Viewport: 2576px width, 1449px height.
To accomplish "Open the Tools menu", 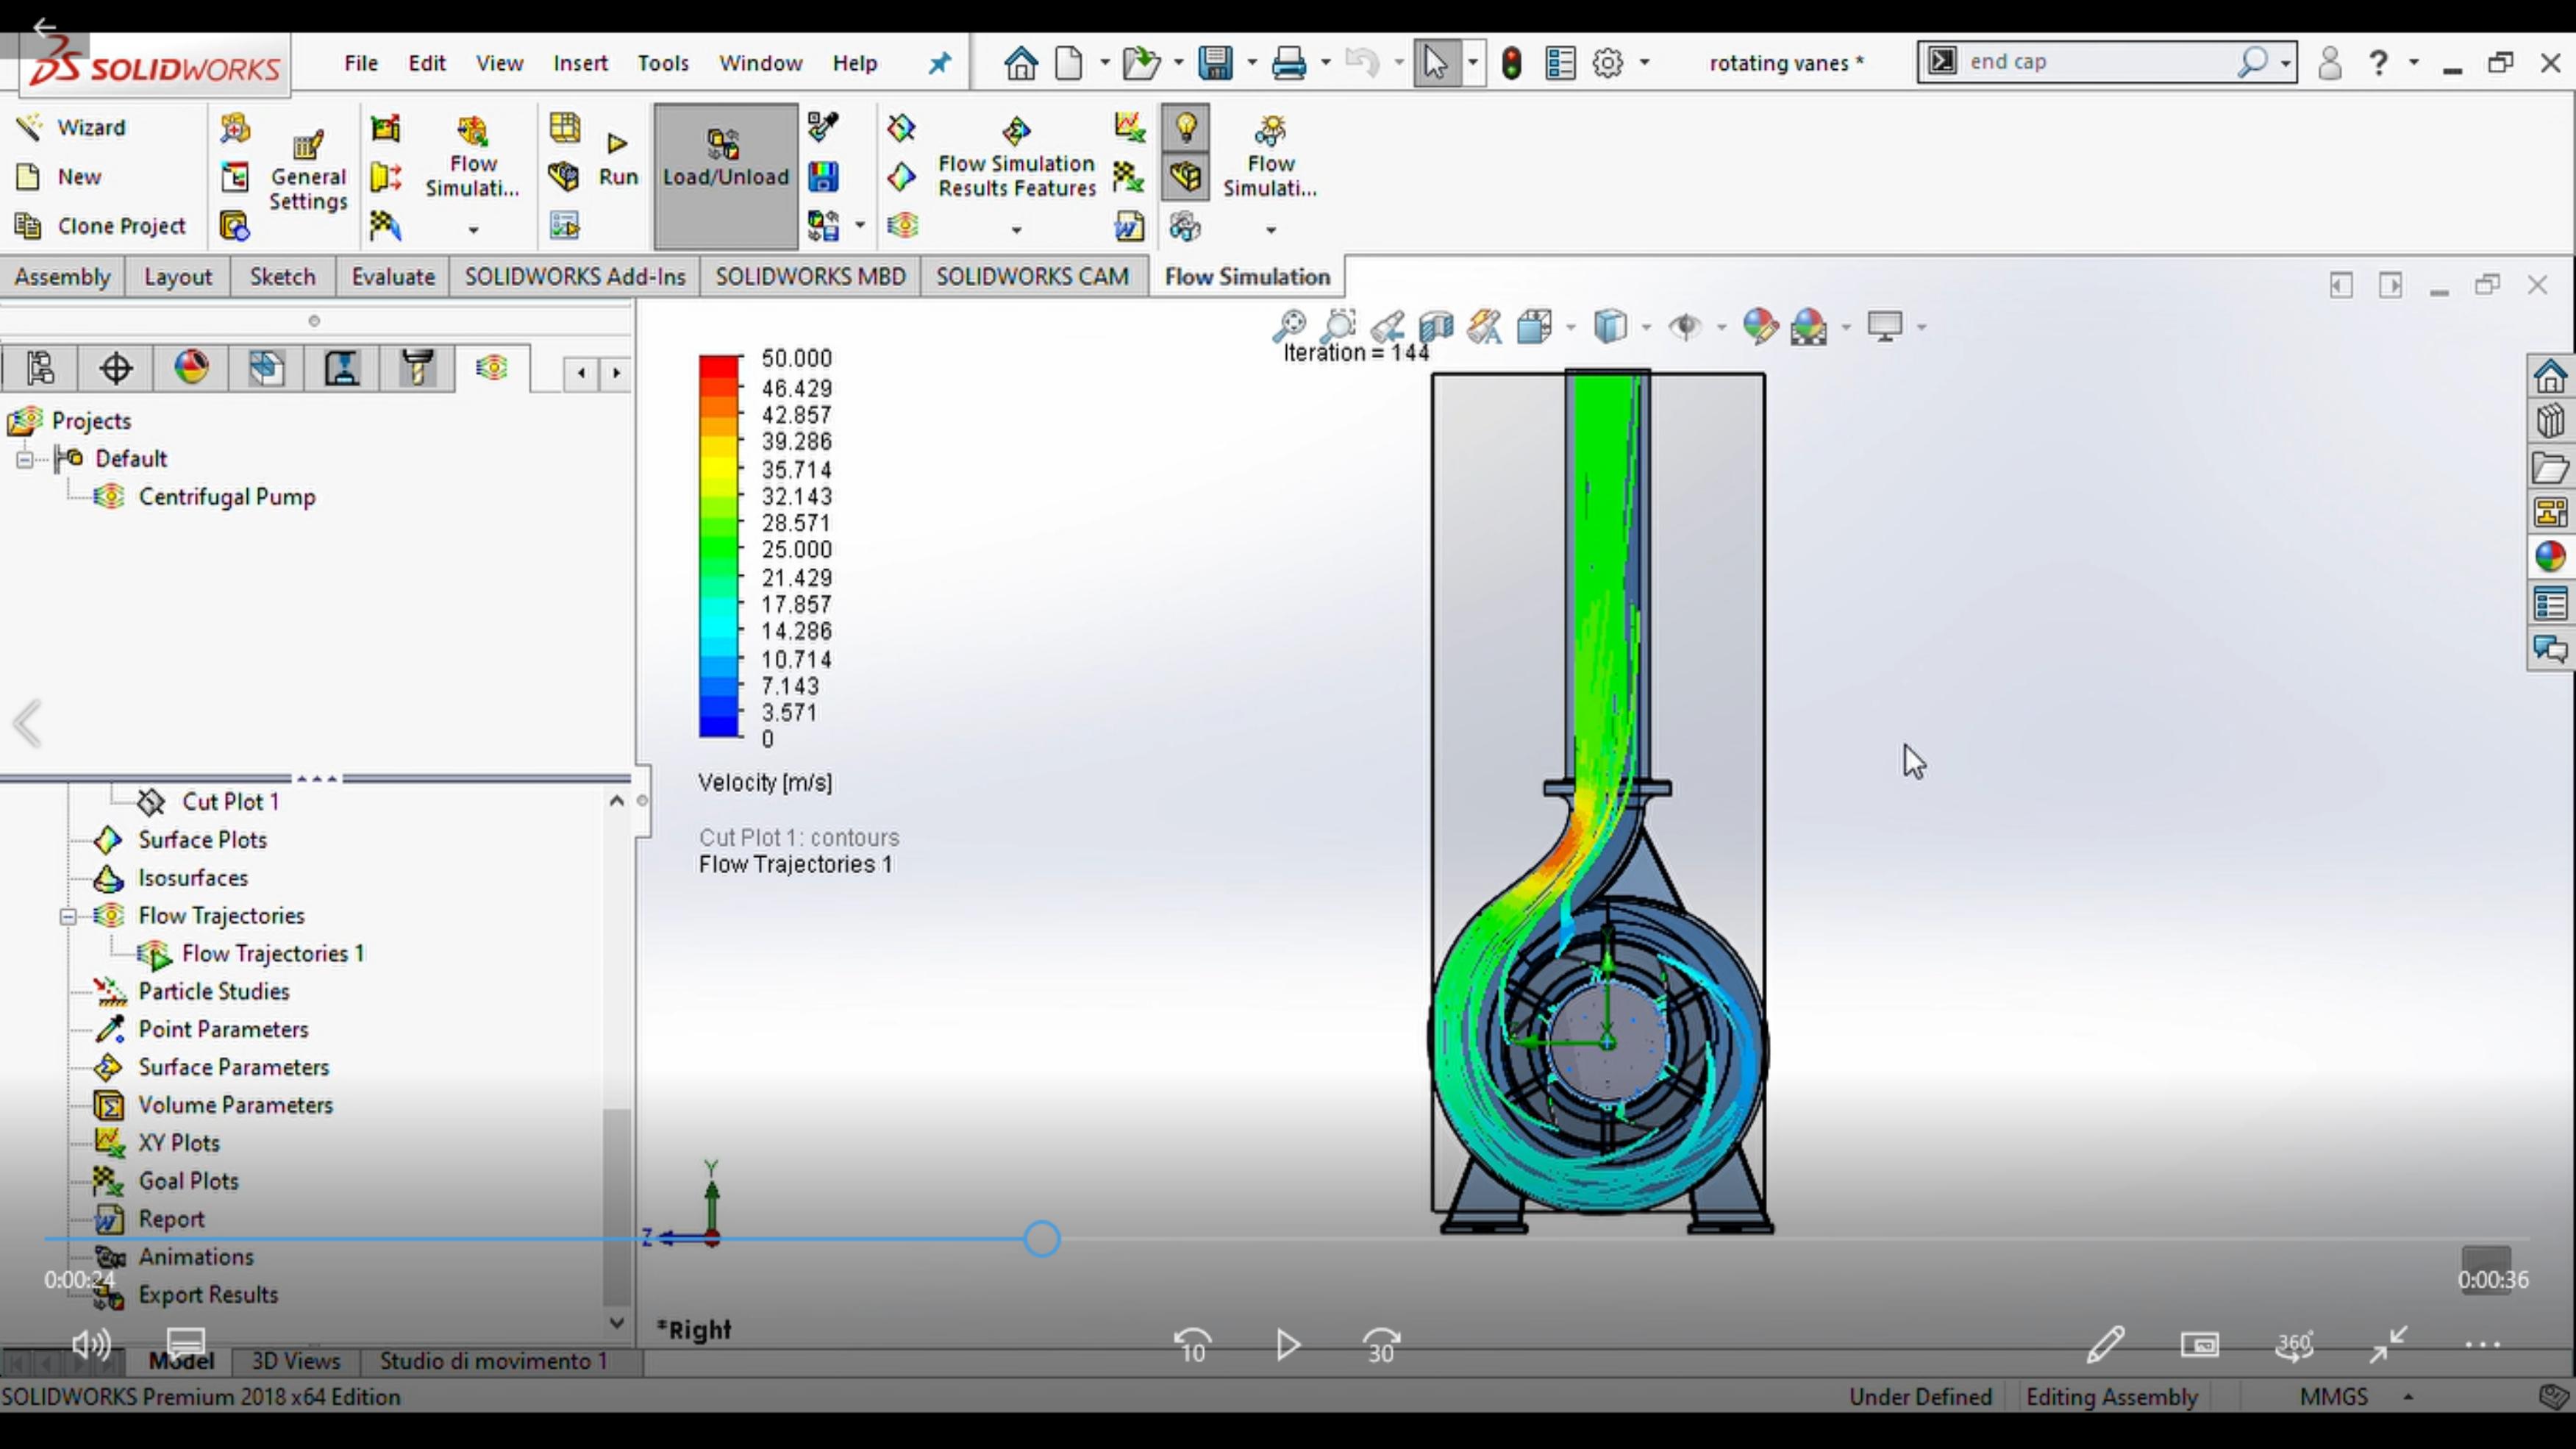I will tap(663, 63).
